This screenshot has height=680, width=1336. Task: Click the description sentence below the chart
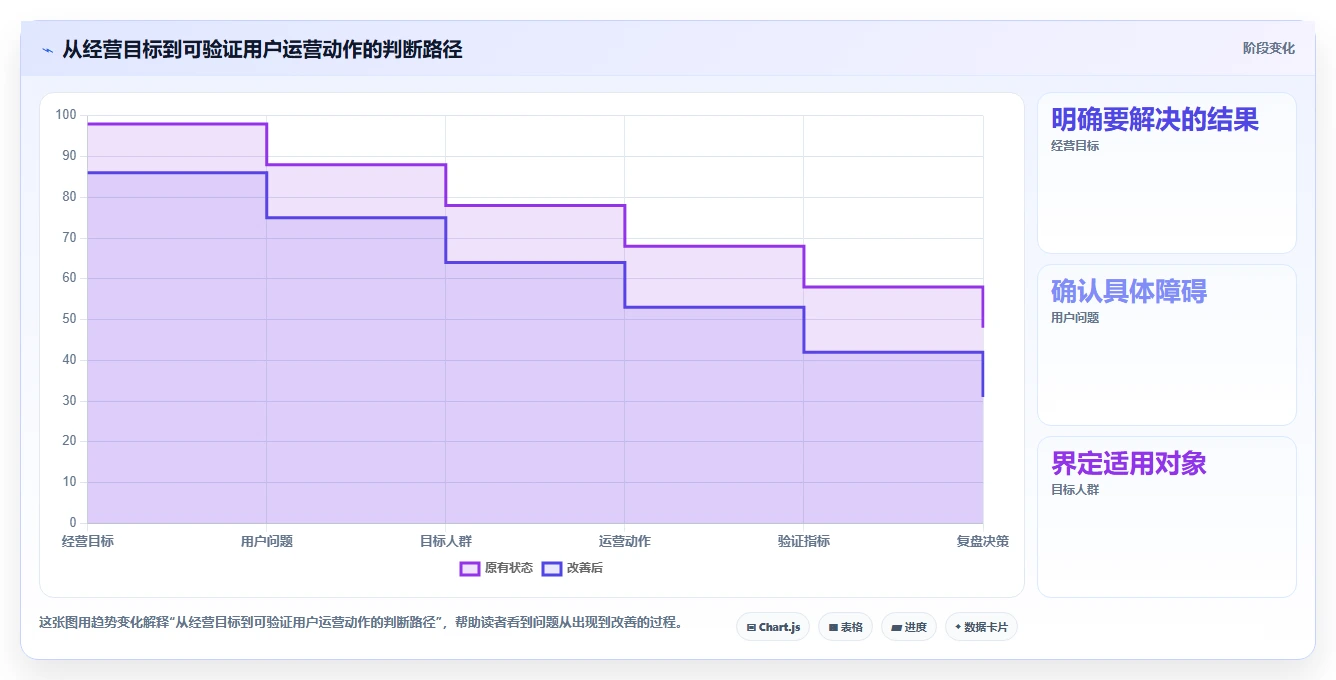[x=364, y=622]
